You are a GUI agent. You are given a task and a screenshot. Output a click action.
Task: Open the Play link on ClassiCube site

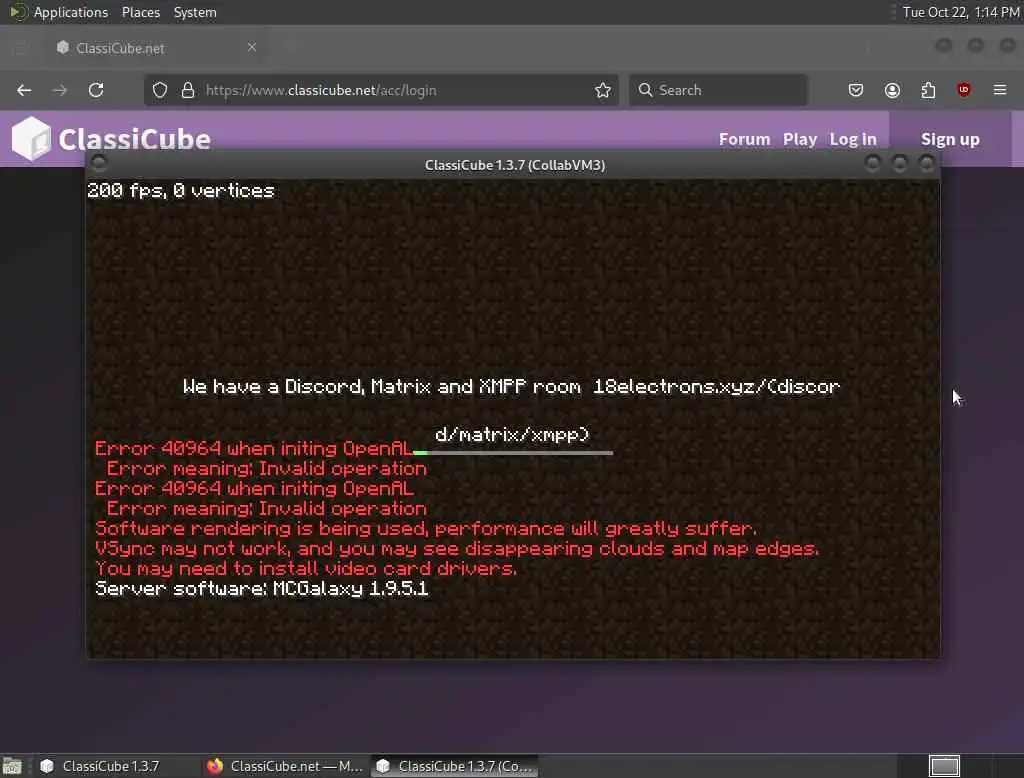[x=800, y=139]
